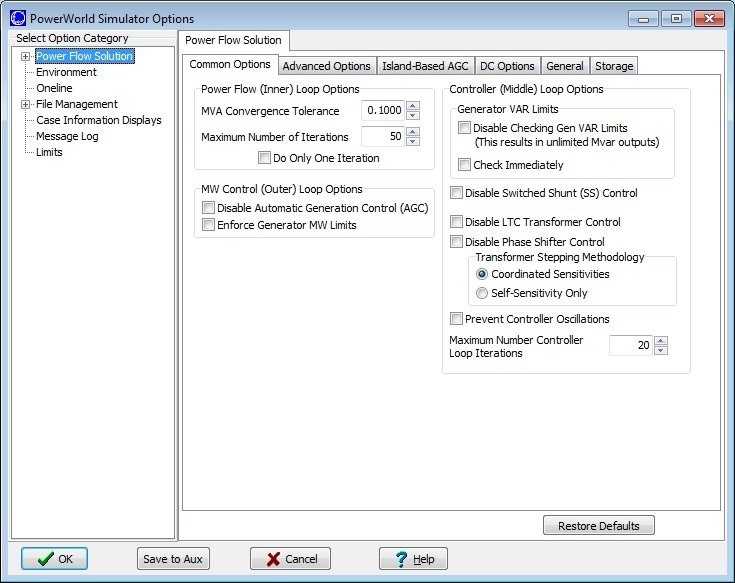Increase Controller Loop Iterations up arrow

coord(661,341)
